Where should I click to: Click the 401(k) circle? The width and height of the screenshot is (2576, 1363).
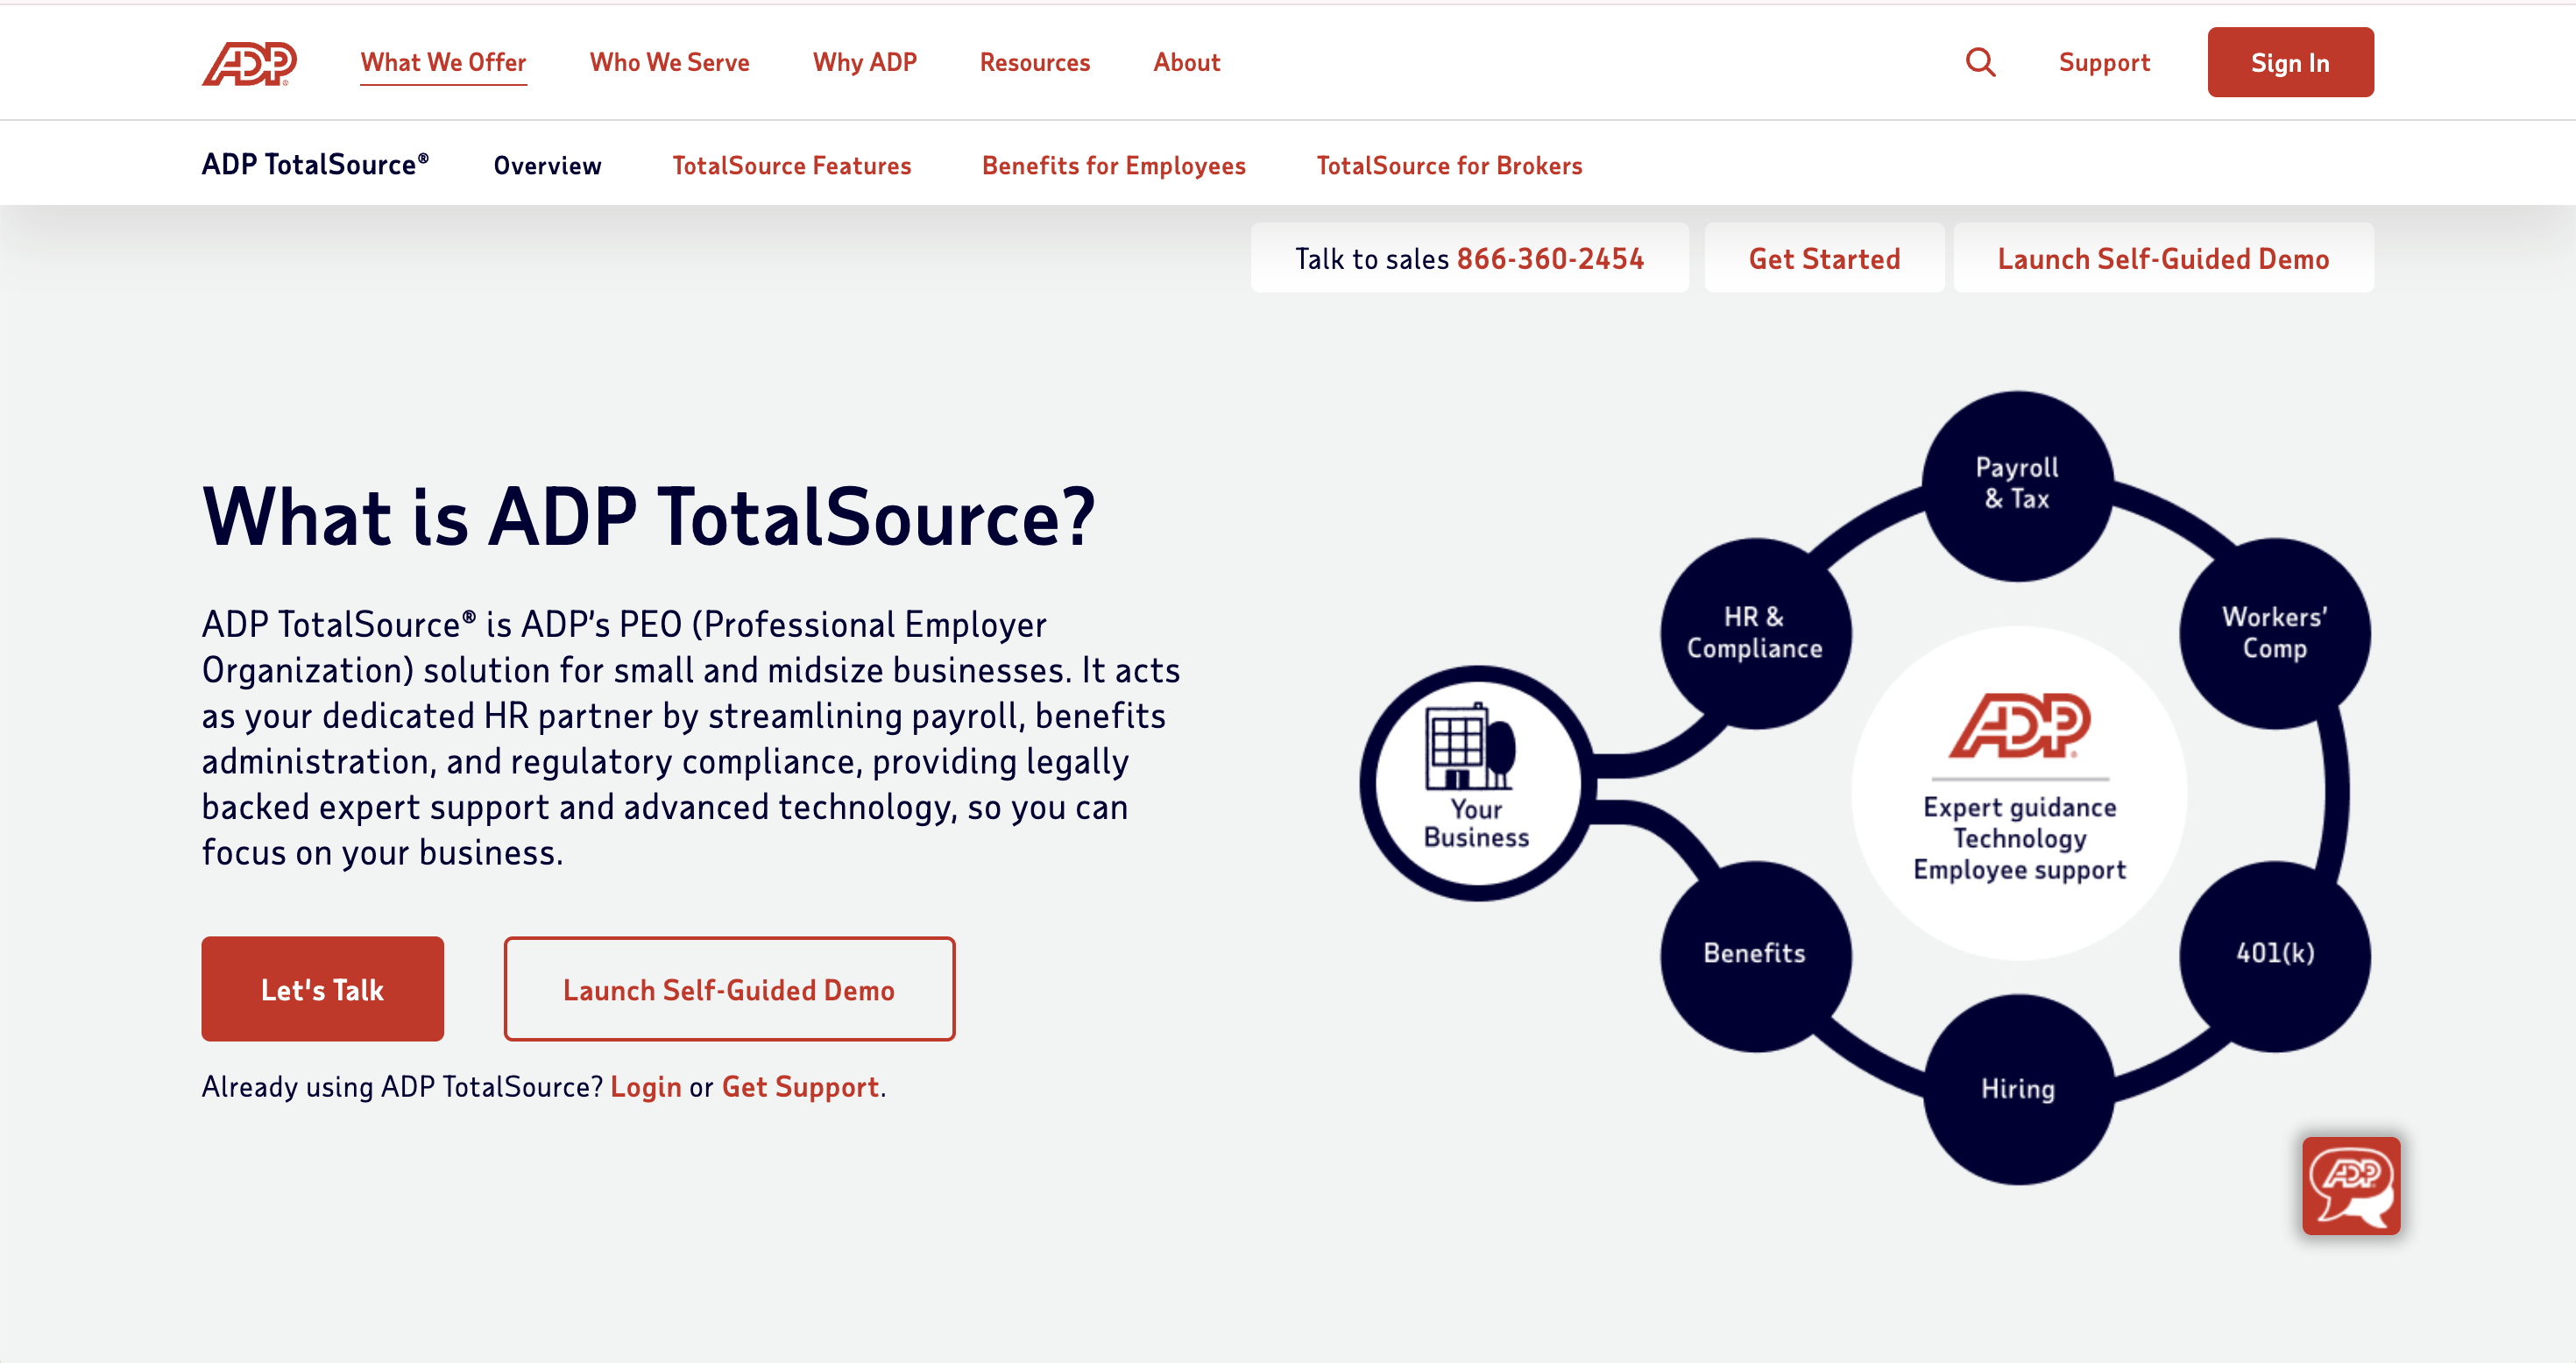point(2274,953)
